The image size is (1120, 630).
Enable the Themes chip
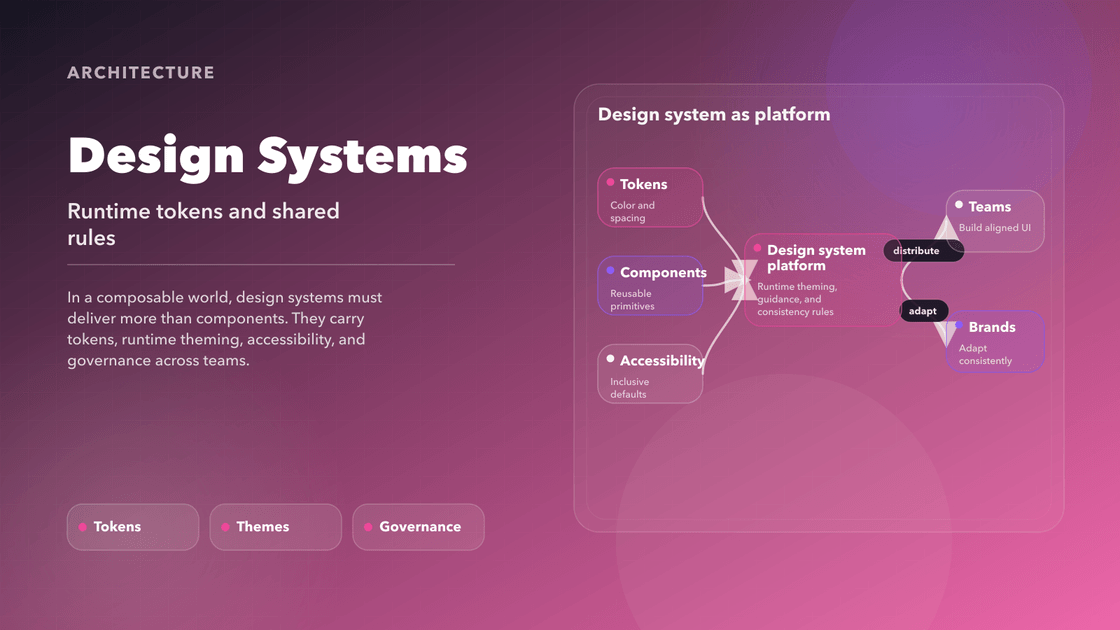pyautogui.click(x=275, y=527)
